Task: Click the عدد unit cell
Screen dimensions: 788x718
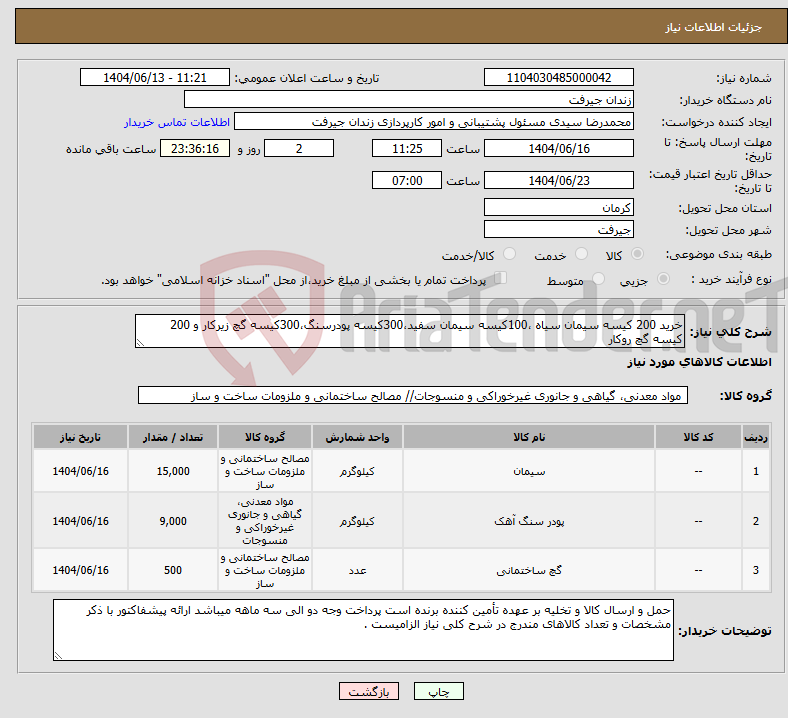Action: pyautogui.click(x=357, y=570)
